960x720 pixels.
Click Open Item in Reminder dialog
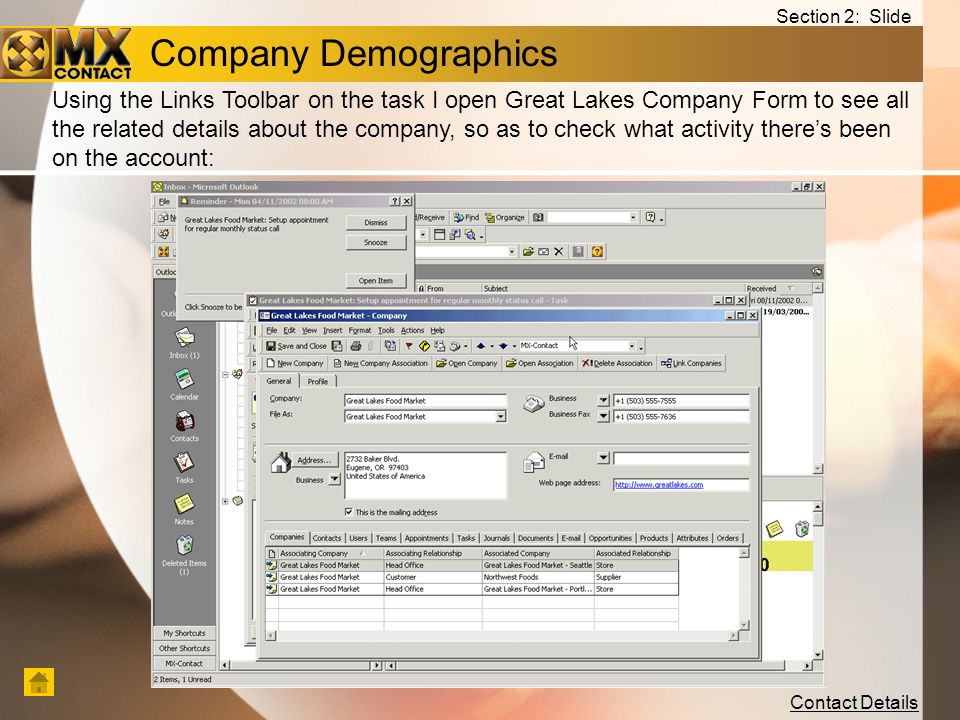point(376,280)
